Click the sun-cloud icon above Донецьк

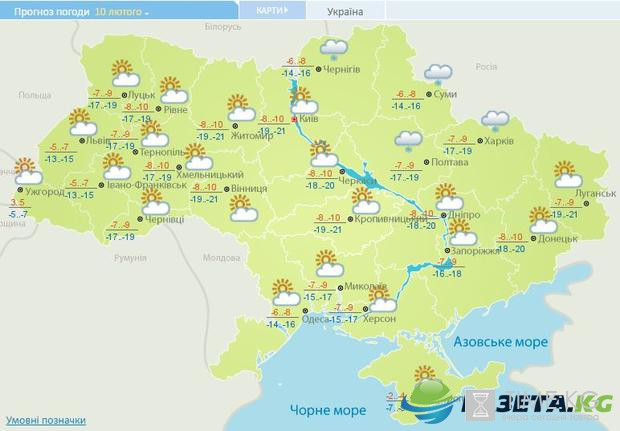point(543,220)
